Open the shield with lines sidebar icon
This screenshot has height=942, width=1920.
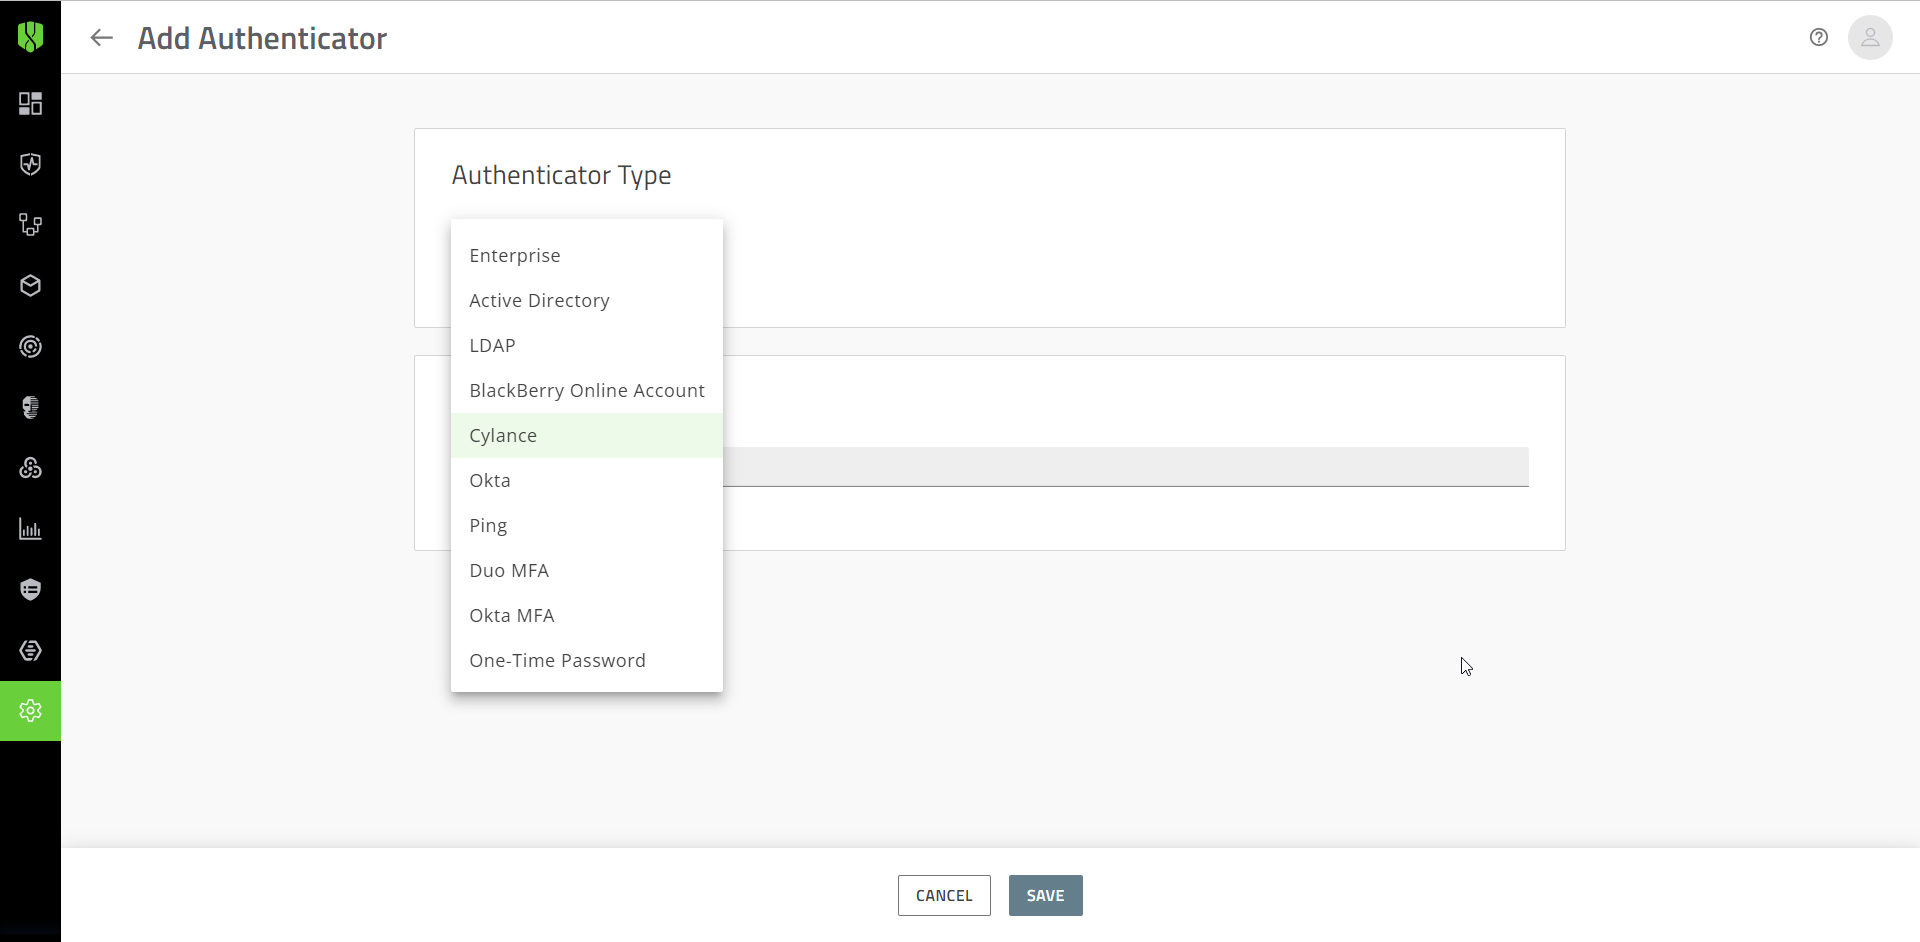(x=30, y=589)
